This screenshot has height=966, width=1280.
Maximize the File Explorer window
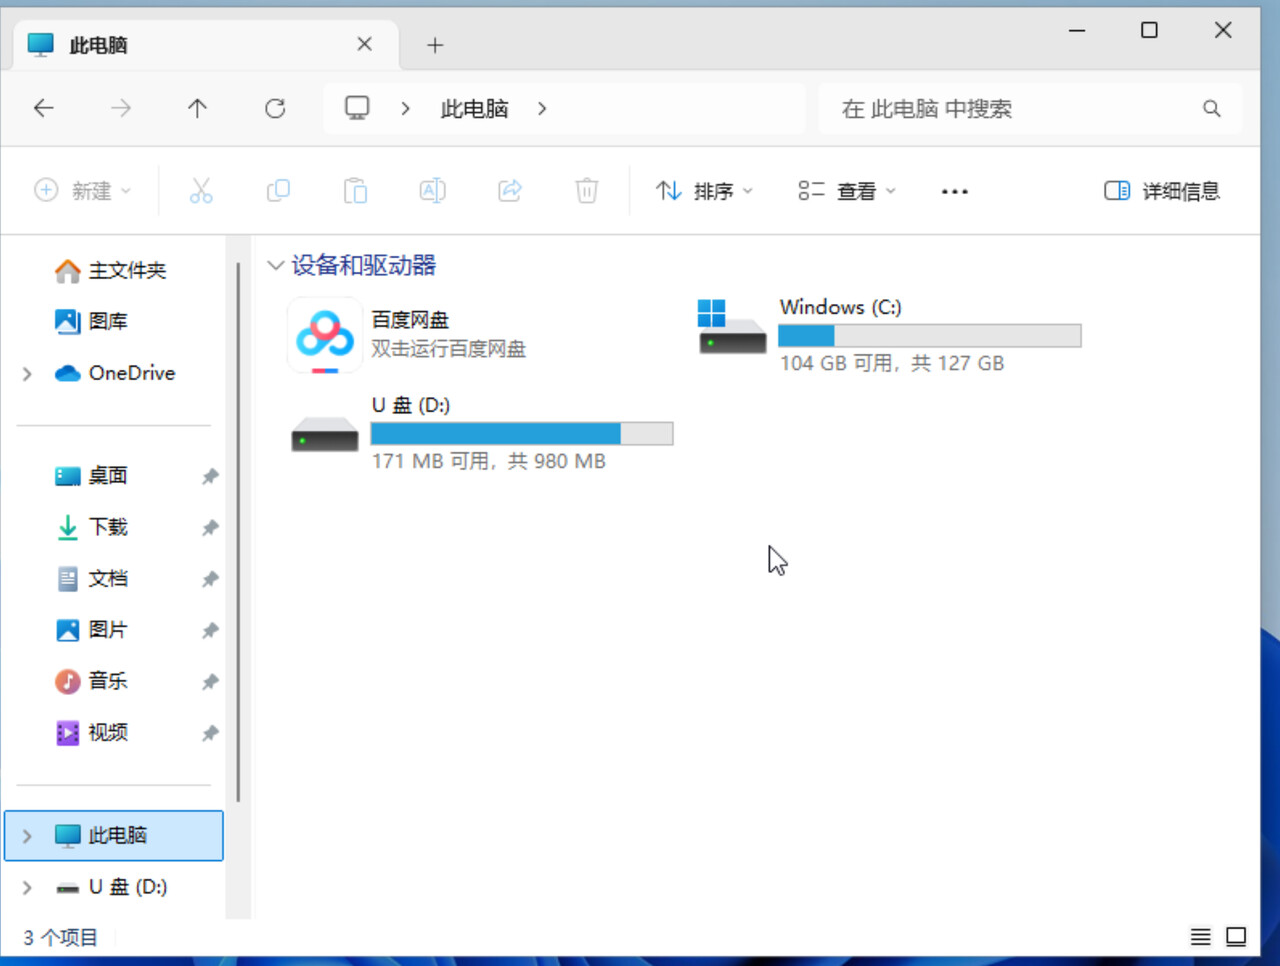[x=1150, y=31]
